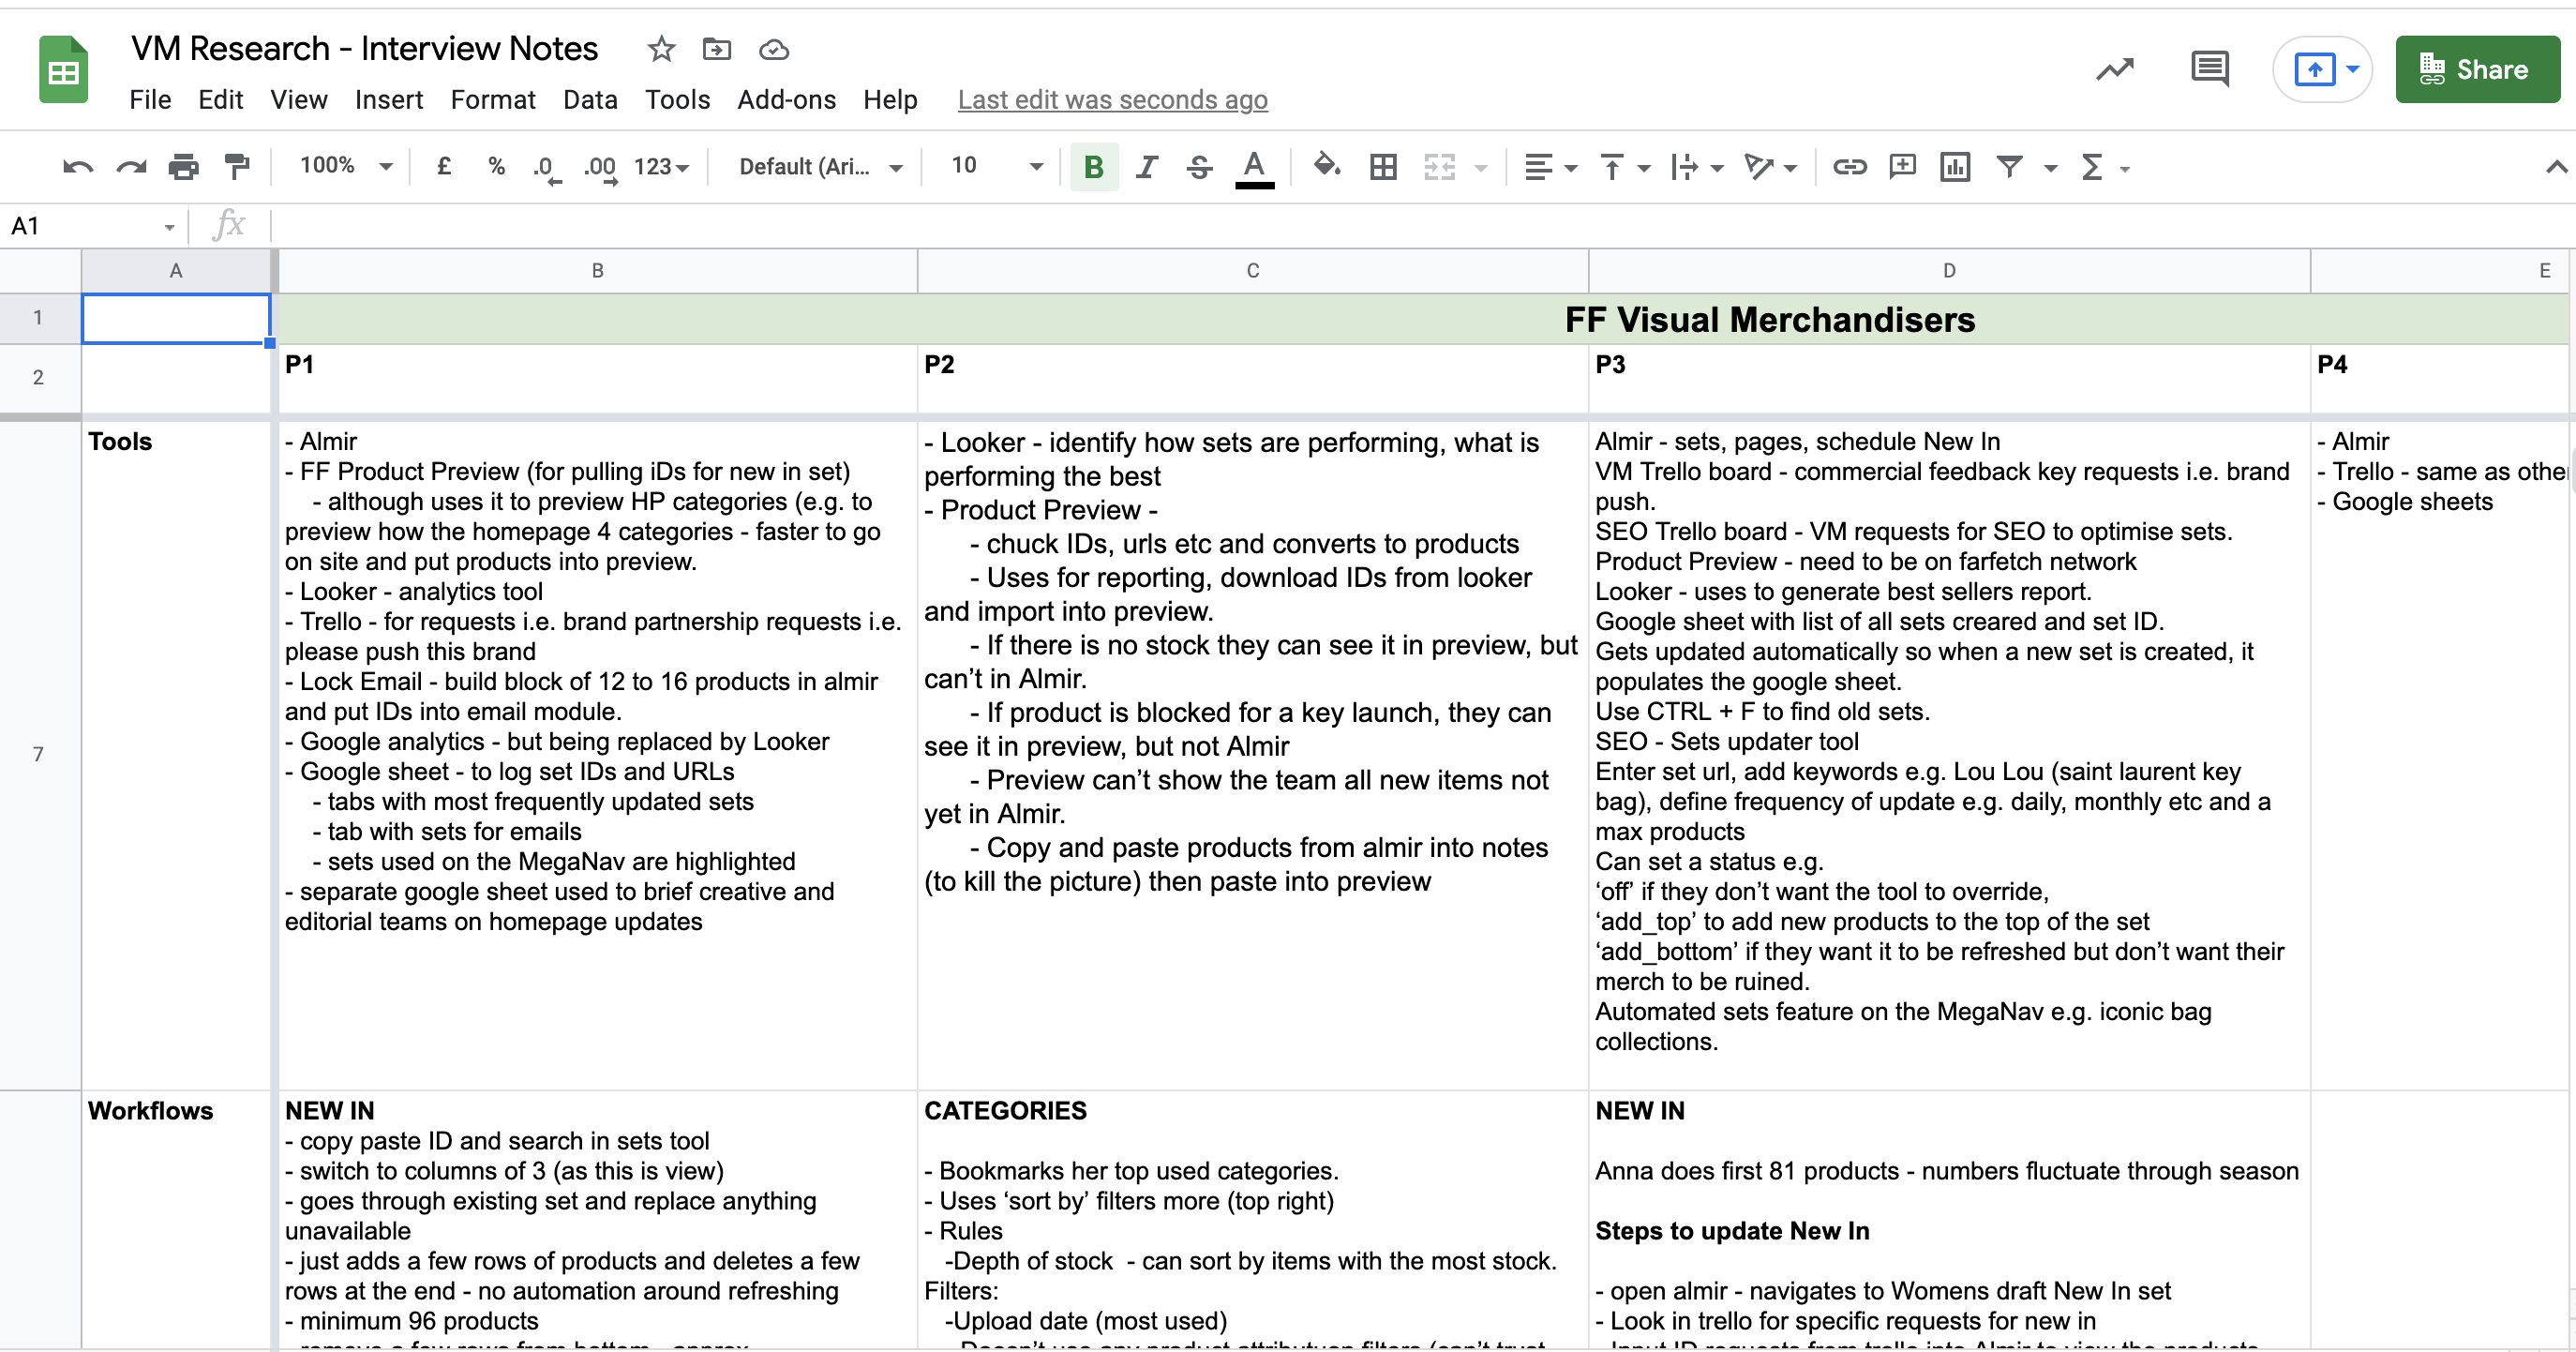
Task: Expand the font size 10 dropdown
Action: tap(996, 167)
